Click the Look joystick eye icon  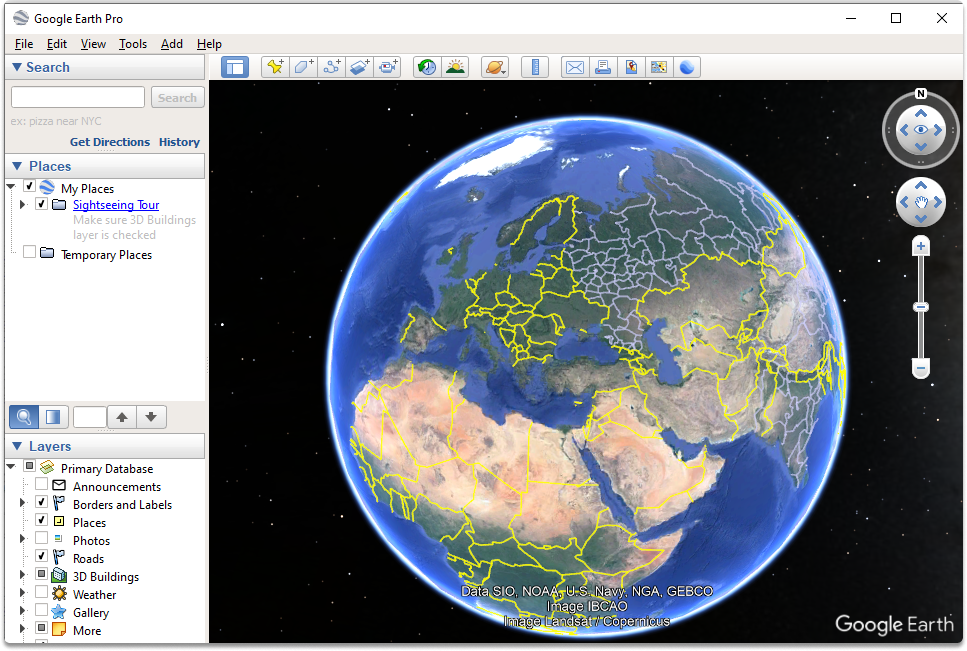[x=921, y=130]
